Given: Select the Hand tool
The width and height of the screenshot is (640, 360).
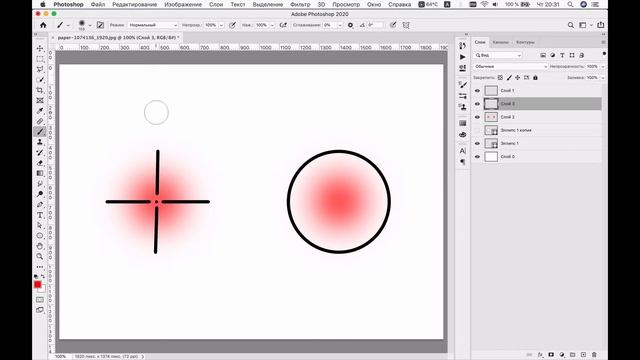Looking at the screenshot, I should coord(40,246).
